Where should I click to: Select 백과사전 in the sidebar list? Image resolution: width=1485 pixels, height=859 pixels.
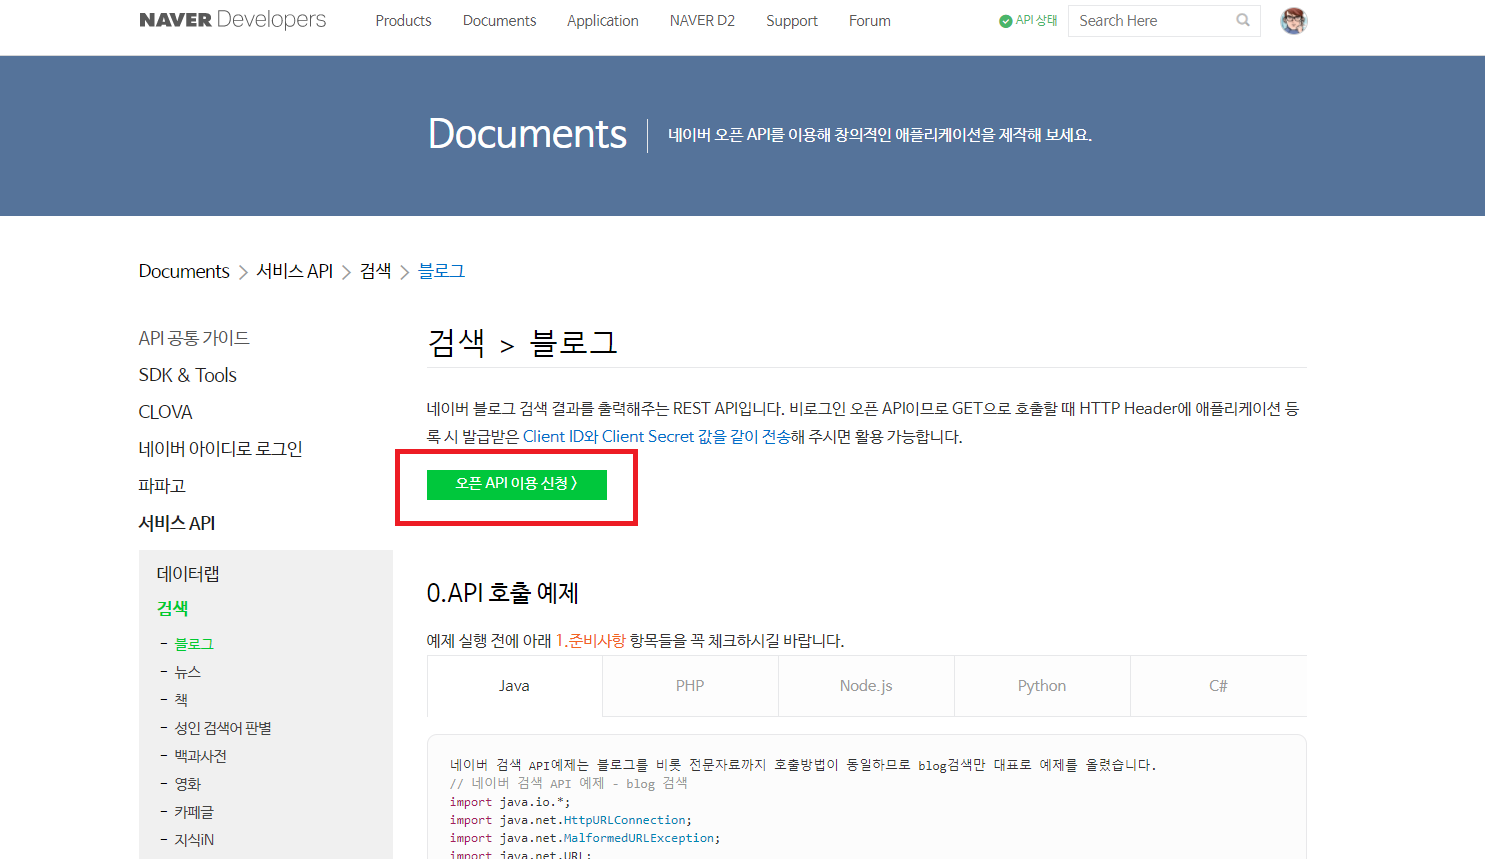click(x=200, y=756)
